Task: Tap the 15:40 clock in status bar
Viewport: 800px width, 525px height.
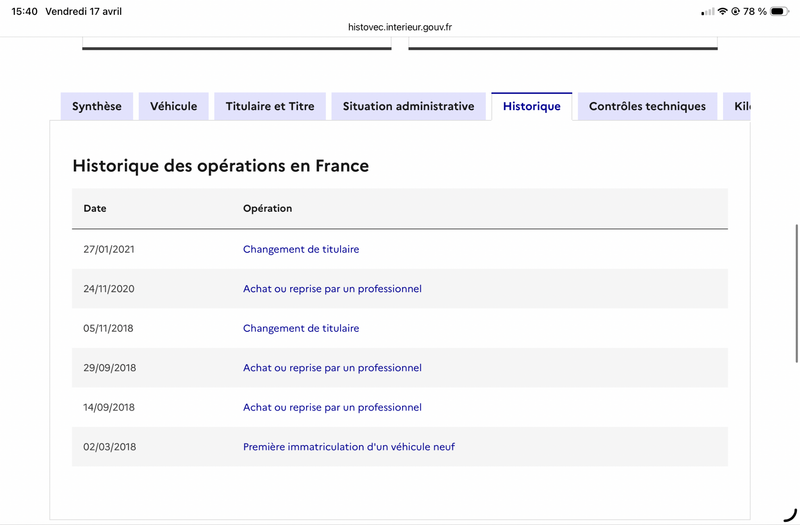Action: 24,11
